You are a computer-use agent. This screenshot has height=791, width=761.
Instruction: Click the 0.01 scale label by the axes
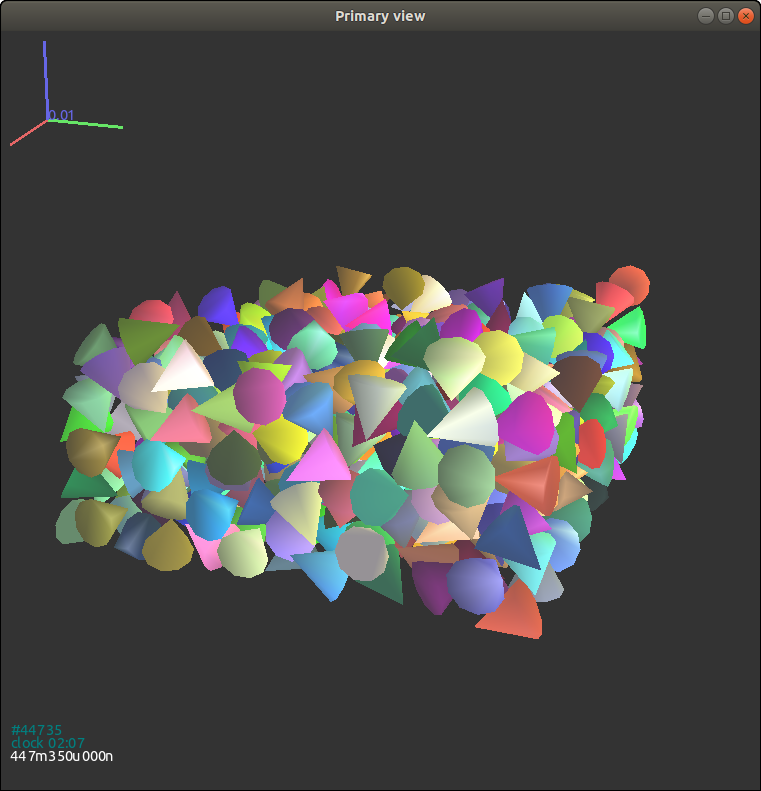pyautogui.click(x=62, y=115)
